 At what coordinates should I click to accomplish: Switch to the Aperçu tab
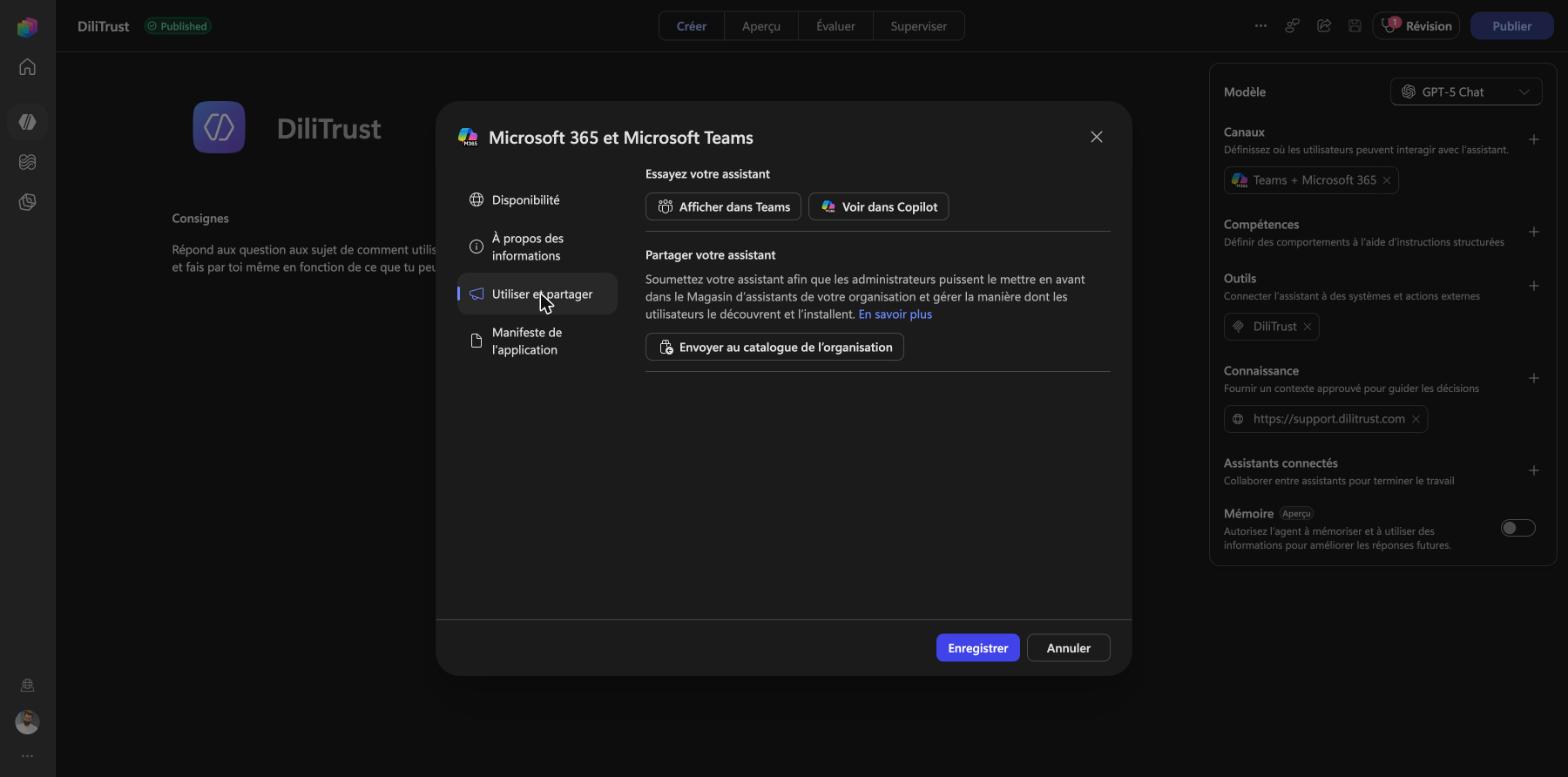[x=761, y=26]
